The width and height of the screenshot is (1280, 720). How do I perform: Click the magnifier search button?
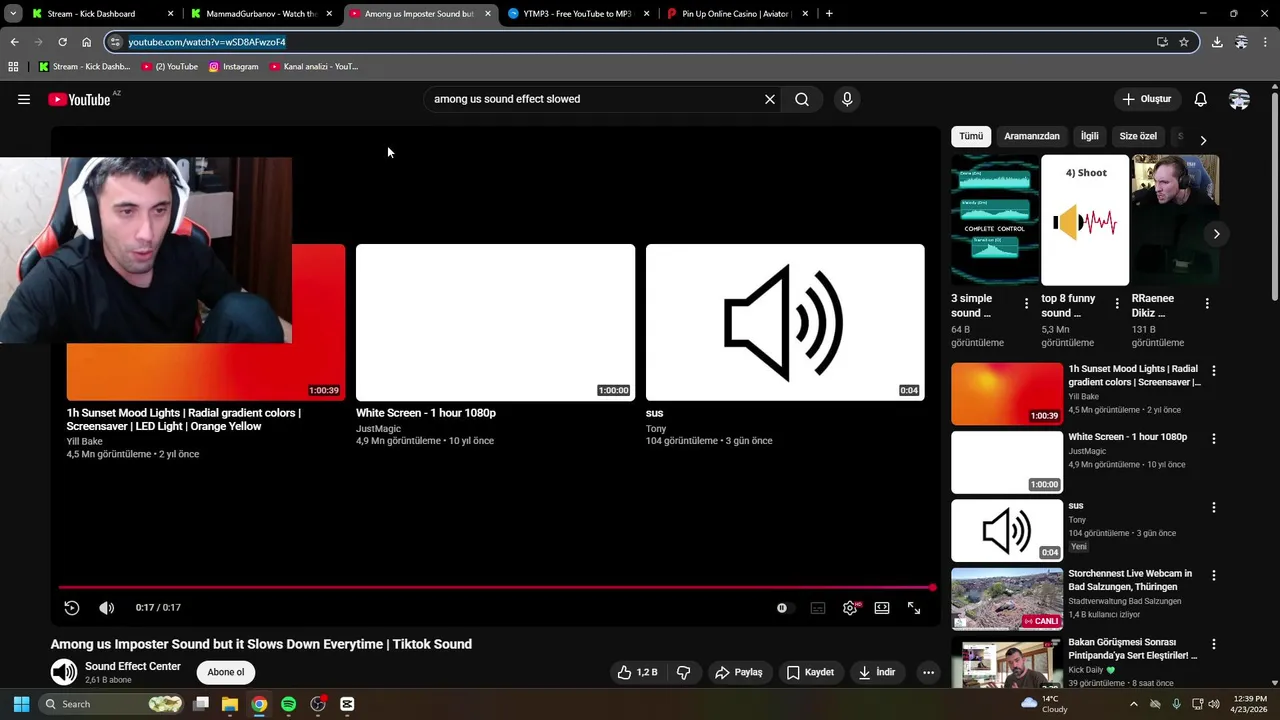(x=802, y=99)
